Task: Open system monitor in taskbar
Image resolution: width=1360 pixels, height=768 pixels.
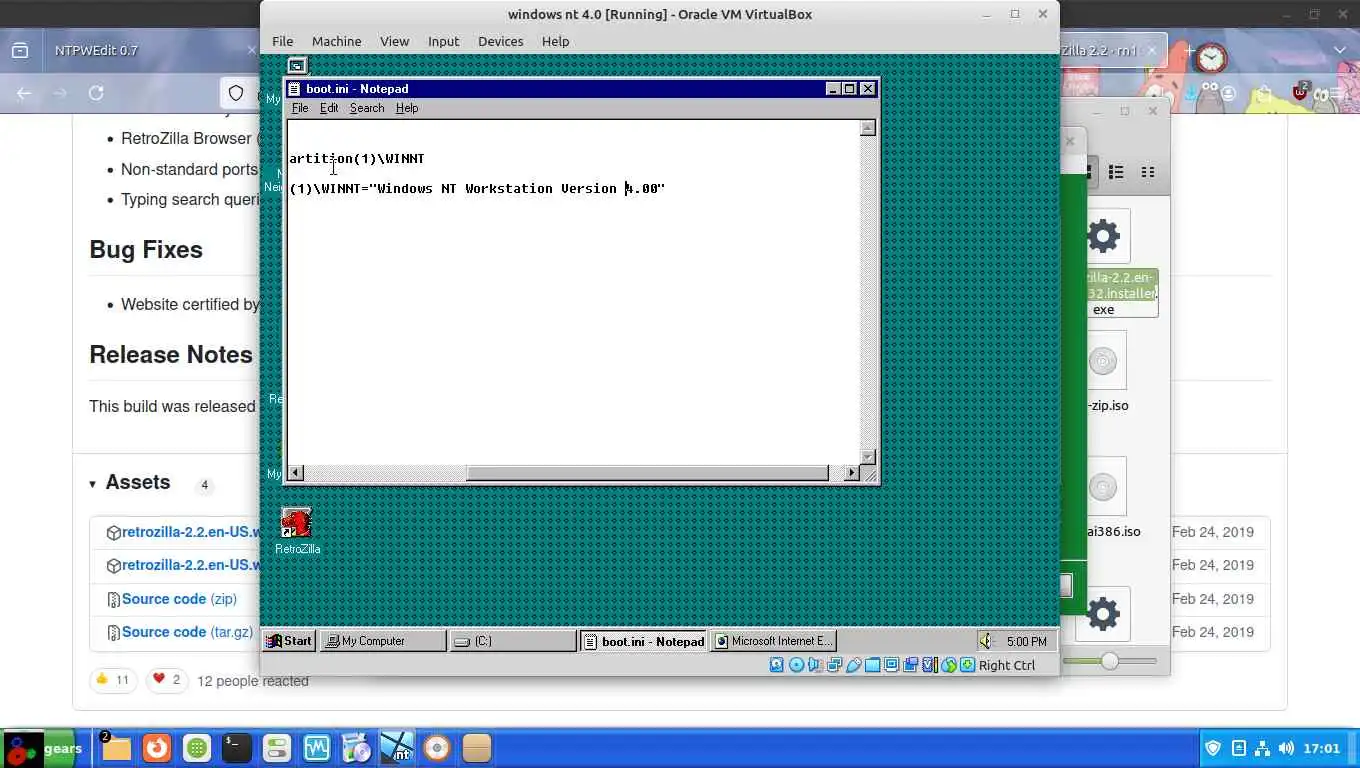Action: (x=316, y=748)
